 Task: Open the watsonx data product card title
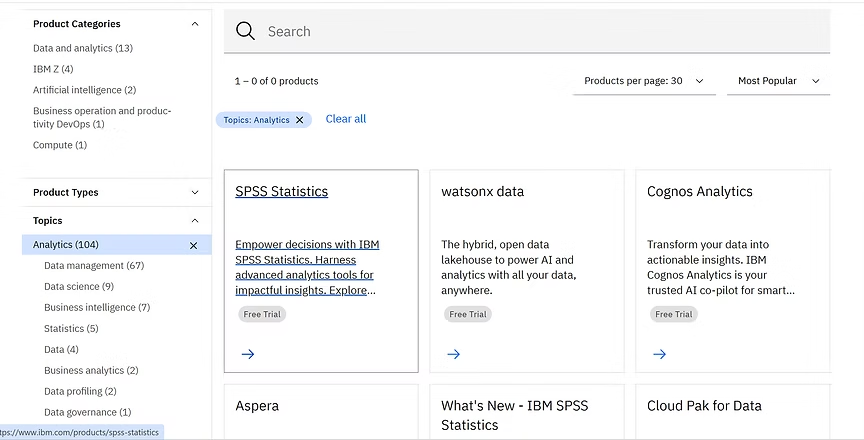[482, 191]
